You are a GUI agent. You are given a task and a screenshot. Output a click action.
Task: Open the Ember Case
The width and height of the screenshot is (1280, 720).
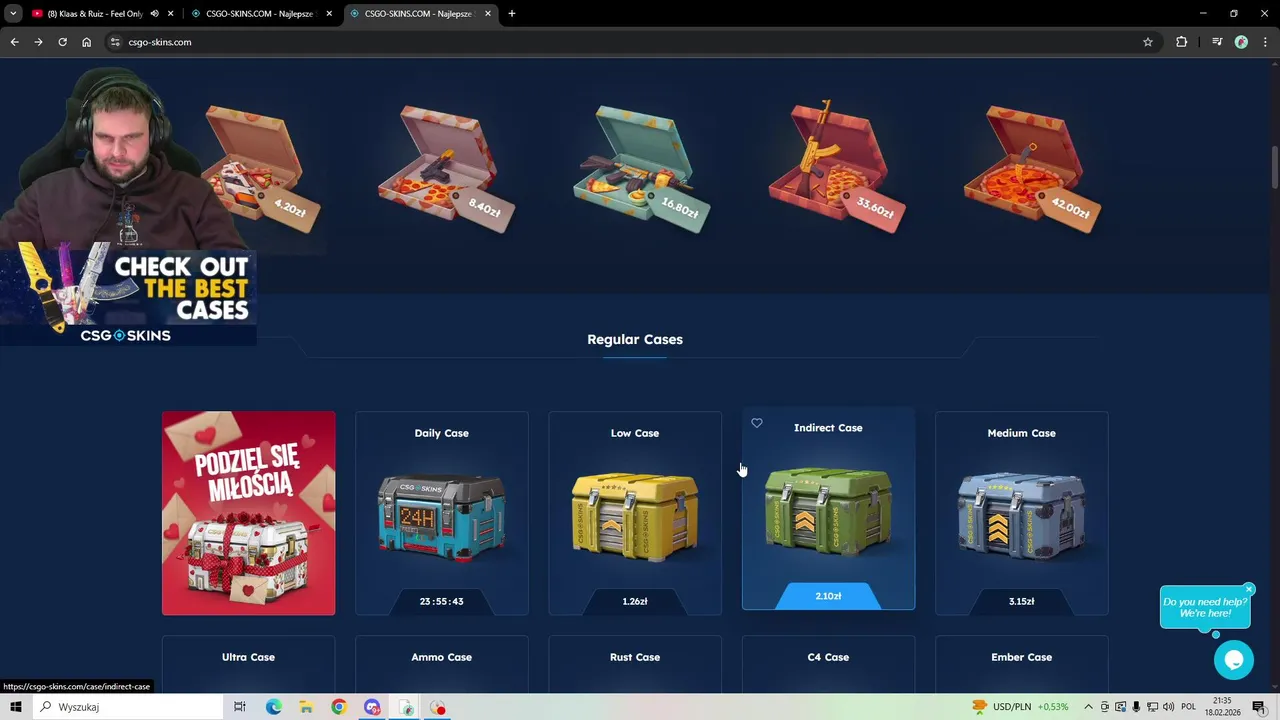(x=1021, y=665)
